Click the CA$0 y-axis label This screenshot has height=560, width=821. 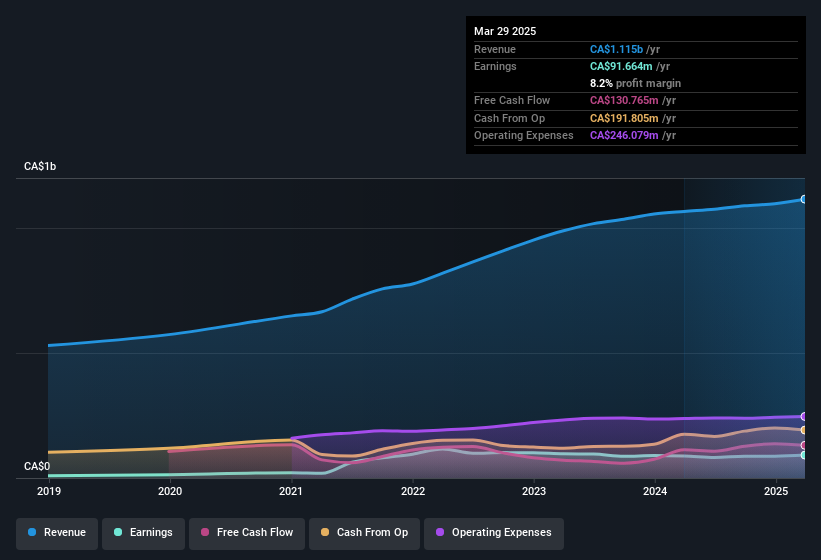coord(37,466)
